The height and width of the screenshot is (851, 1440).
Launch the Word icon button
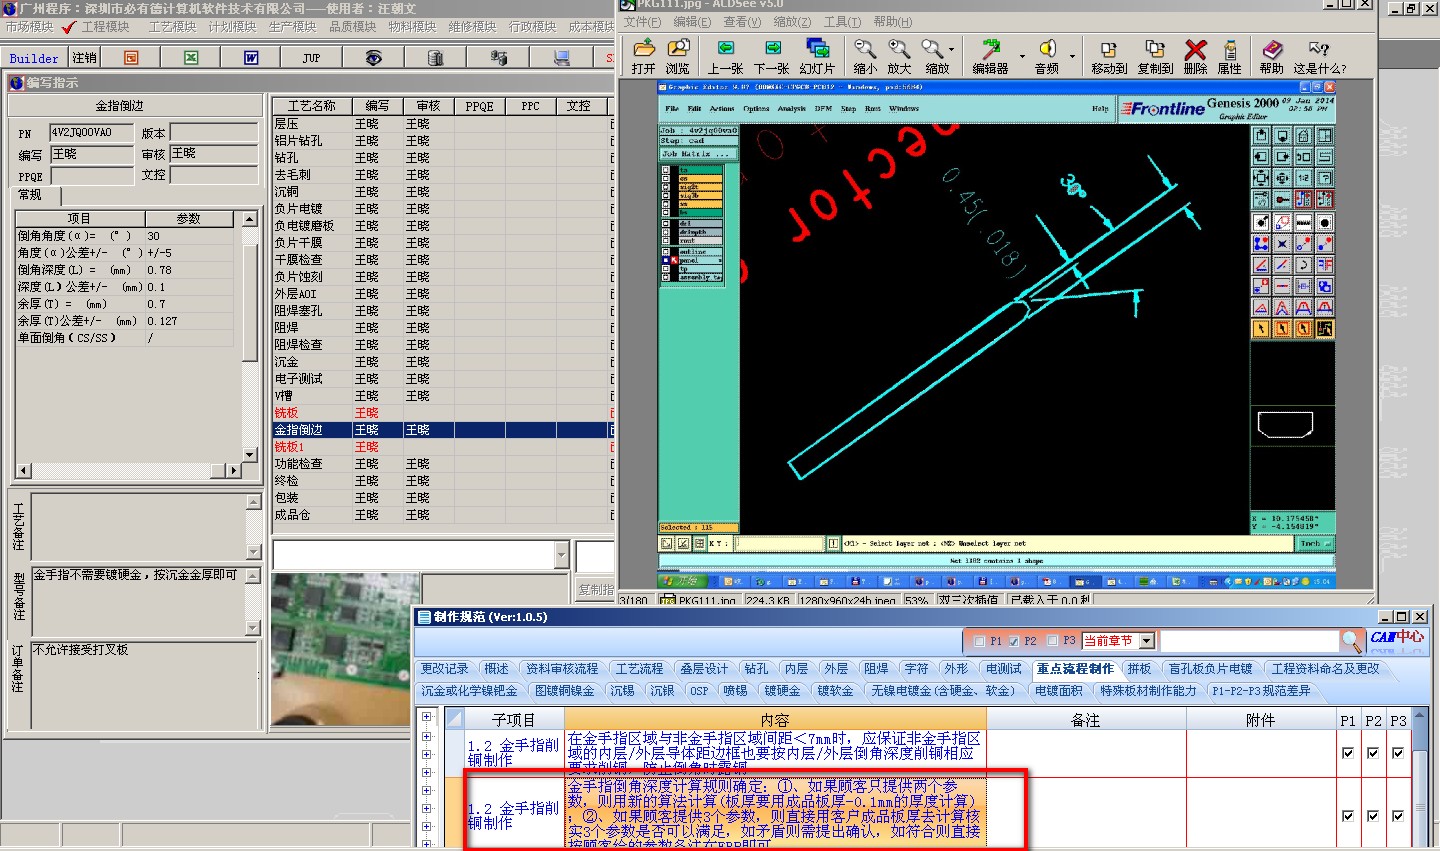(x=251, y=58)
